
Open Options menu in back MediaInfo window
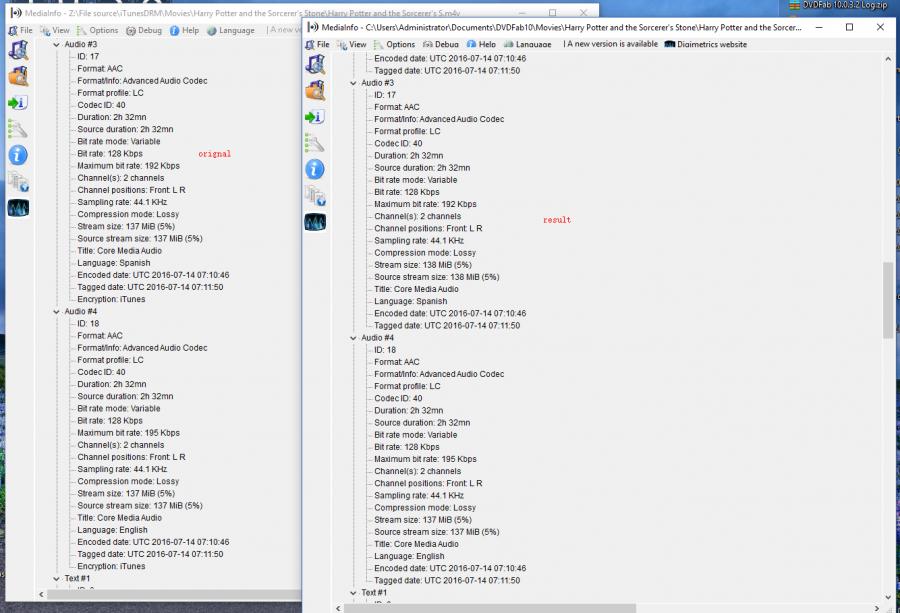pyautogui.click(x=97, y=30)
